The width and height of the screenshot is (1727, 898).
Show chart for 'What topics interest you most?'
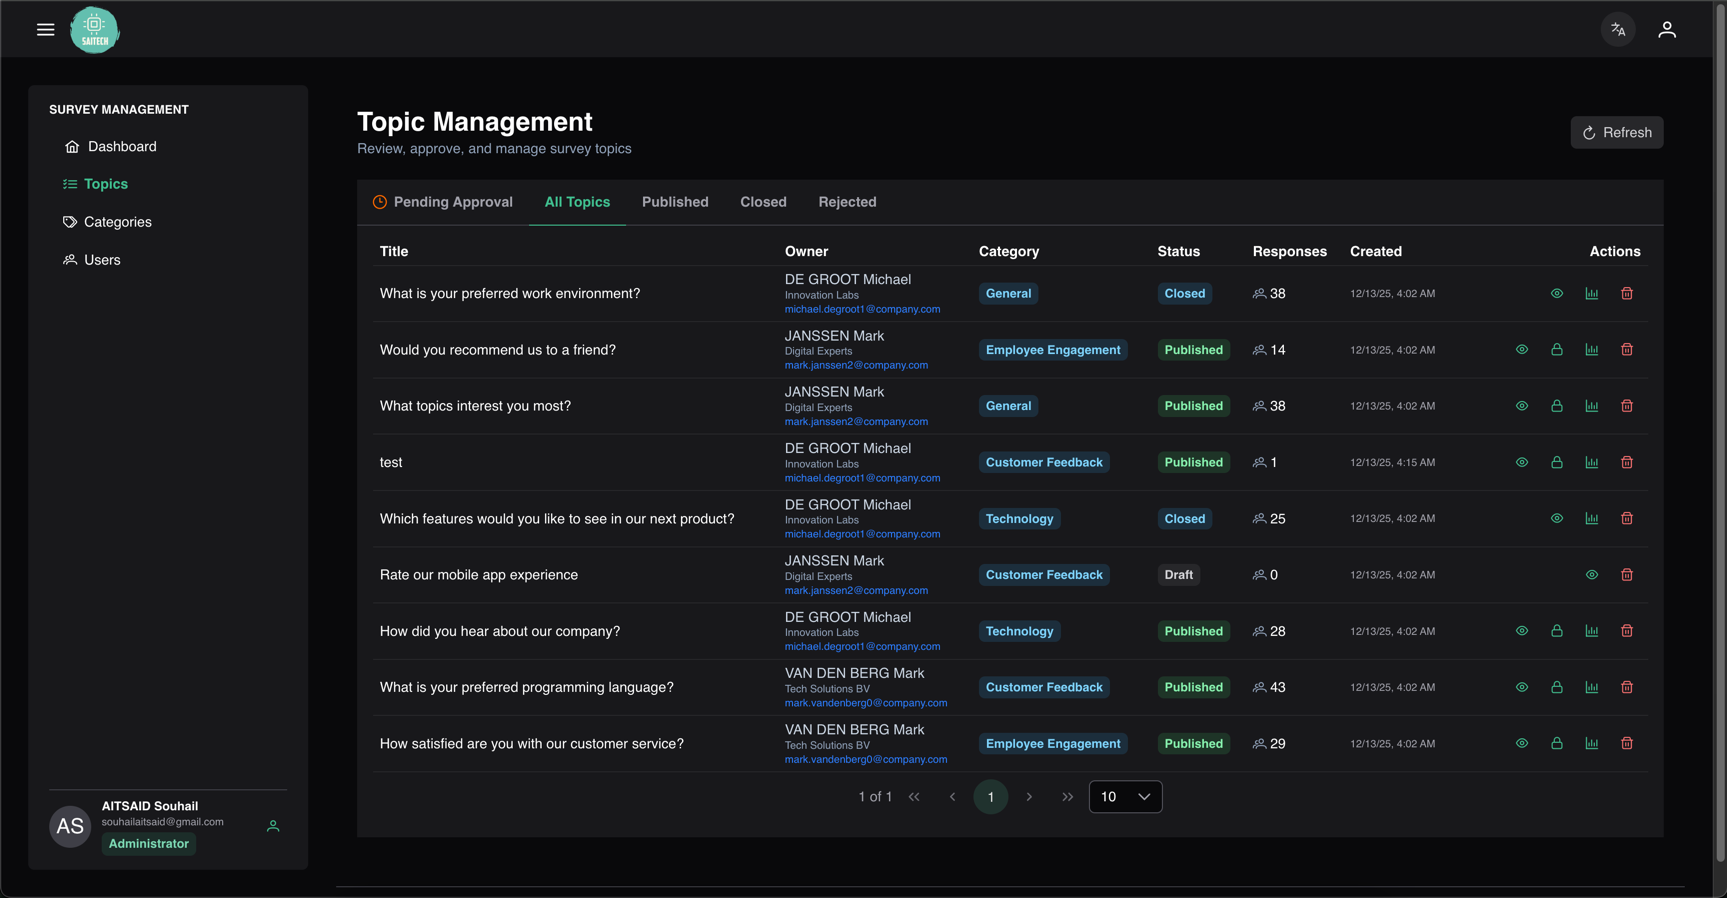tap(1592, 406)
